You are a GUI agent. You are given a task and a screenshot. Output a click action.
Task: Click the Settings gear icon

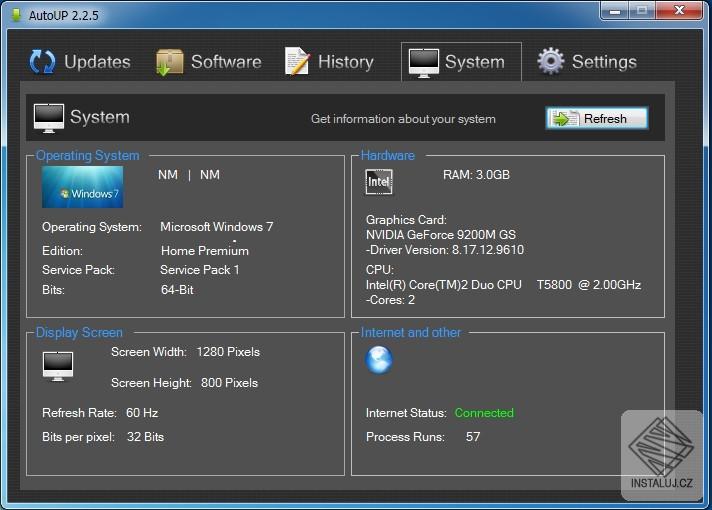[x=551, y=62]
